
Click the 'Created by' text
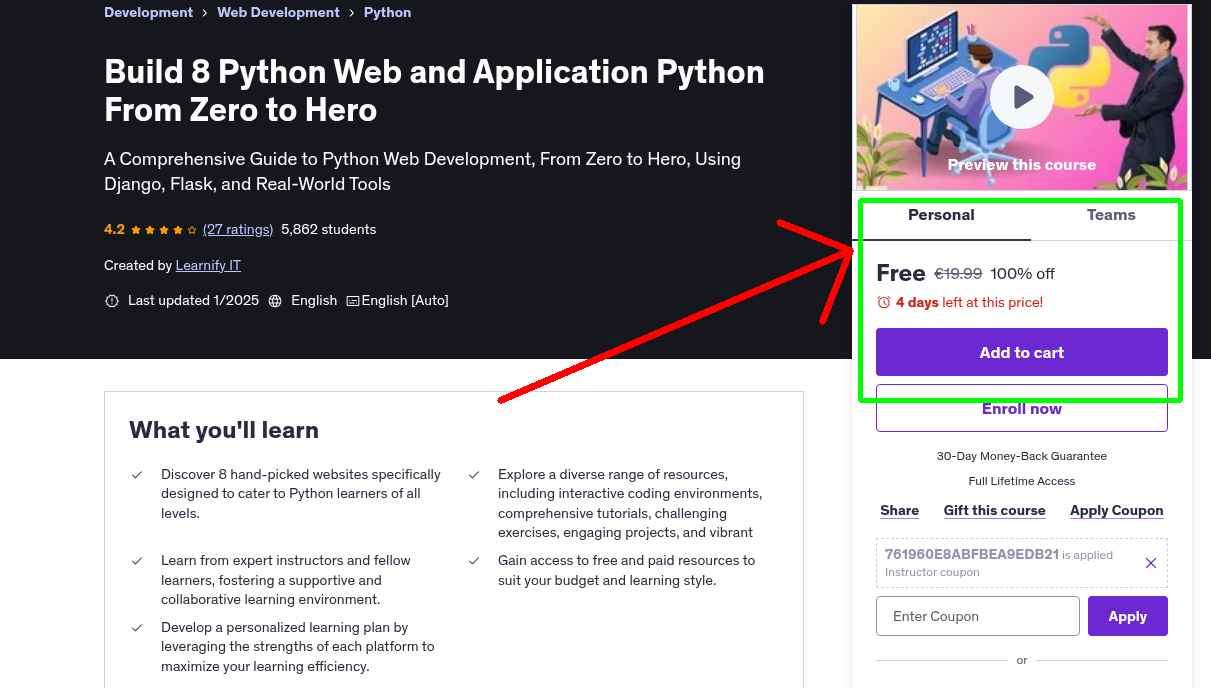[138, 266]
